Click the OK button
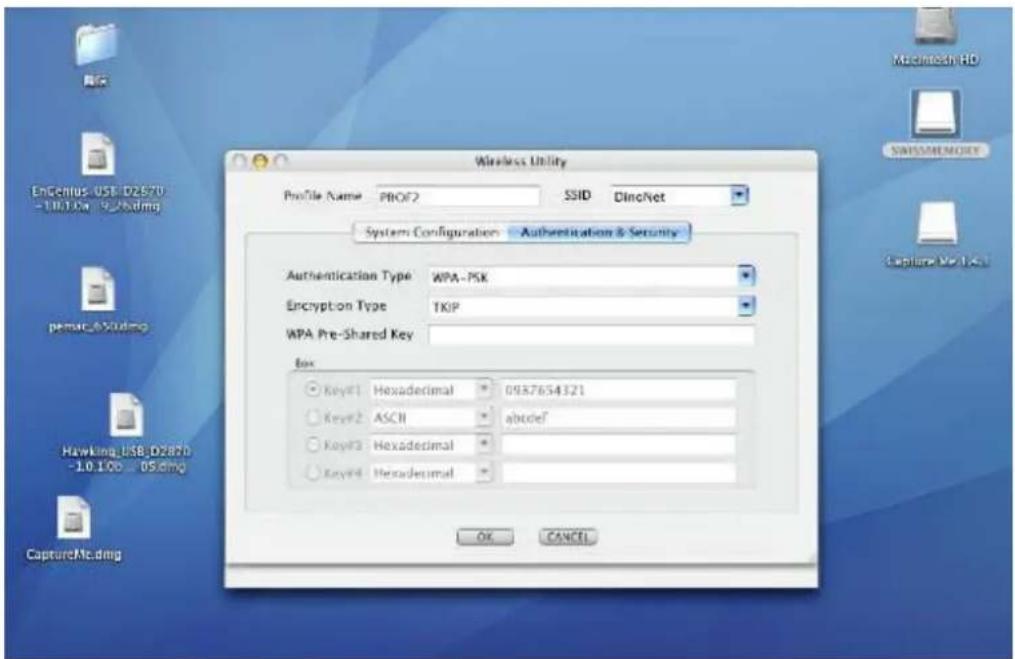Viewport: 1015px width, 659px height. coord(485,537)
